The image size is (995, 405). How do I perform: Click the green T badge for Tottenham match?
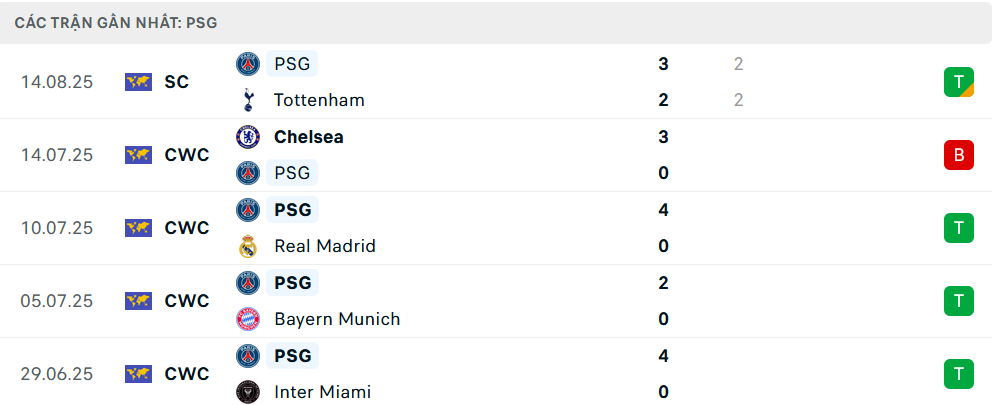958,82
